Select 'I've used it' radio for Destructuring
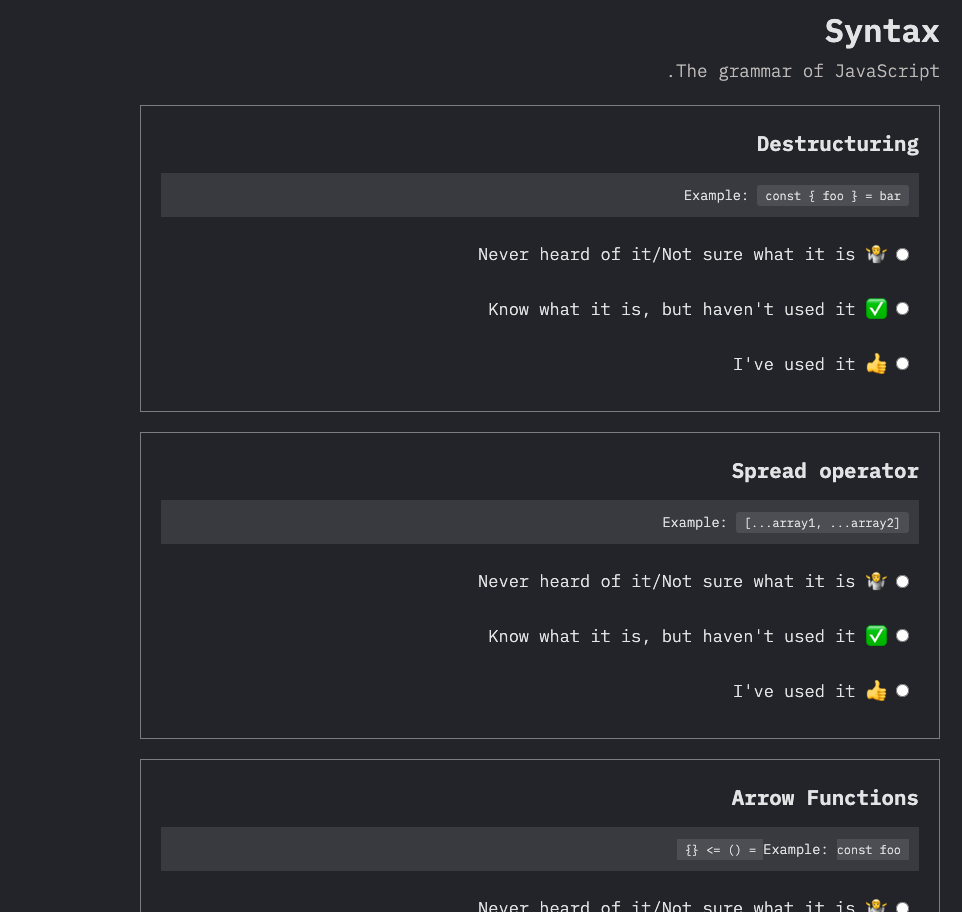The width and height of the screenshot is (962, 912). click(x=902, y=364)
